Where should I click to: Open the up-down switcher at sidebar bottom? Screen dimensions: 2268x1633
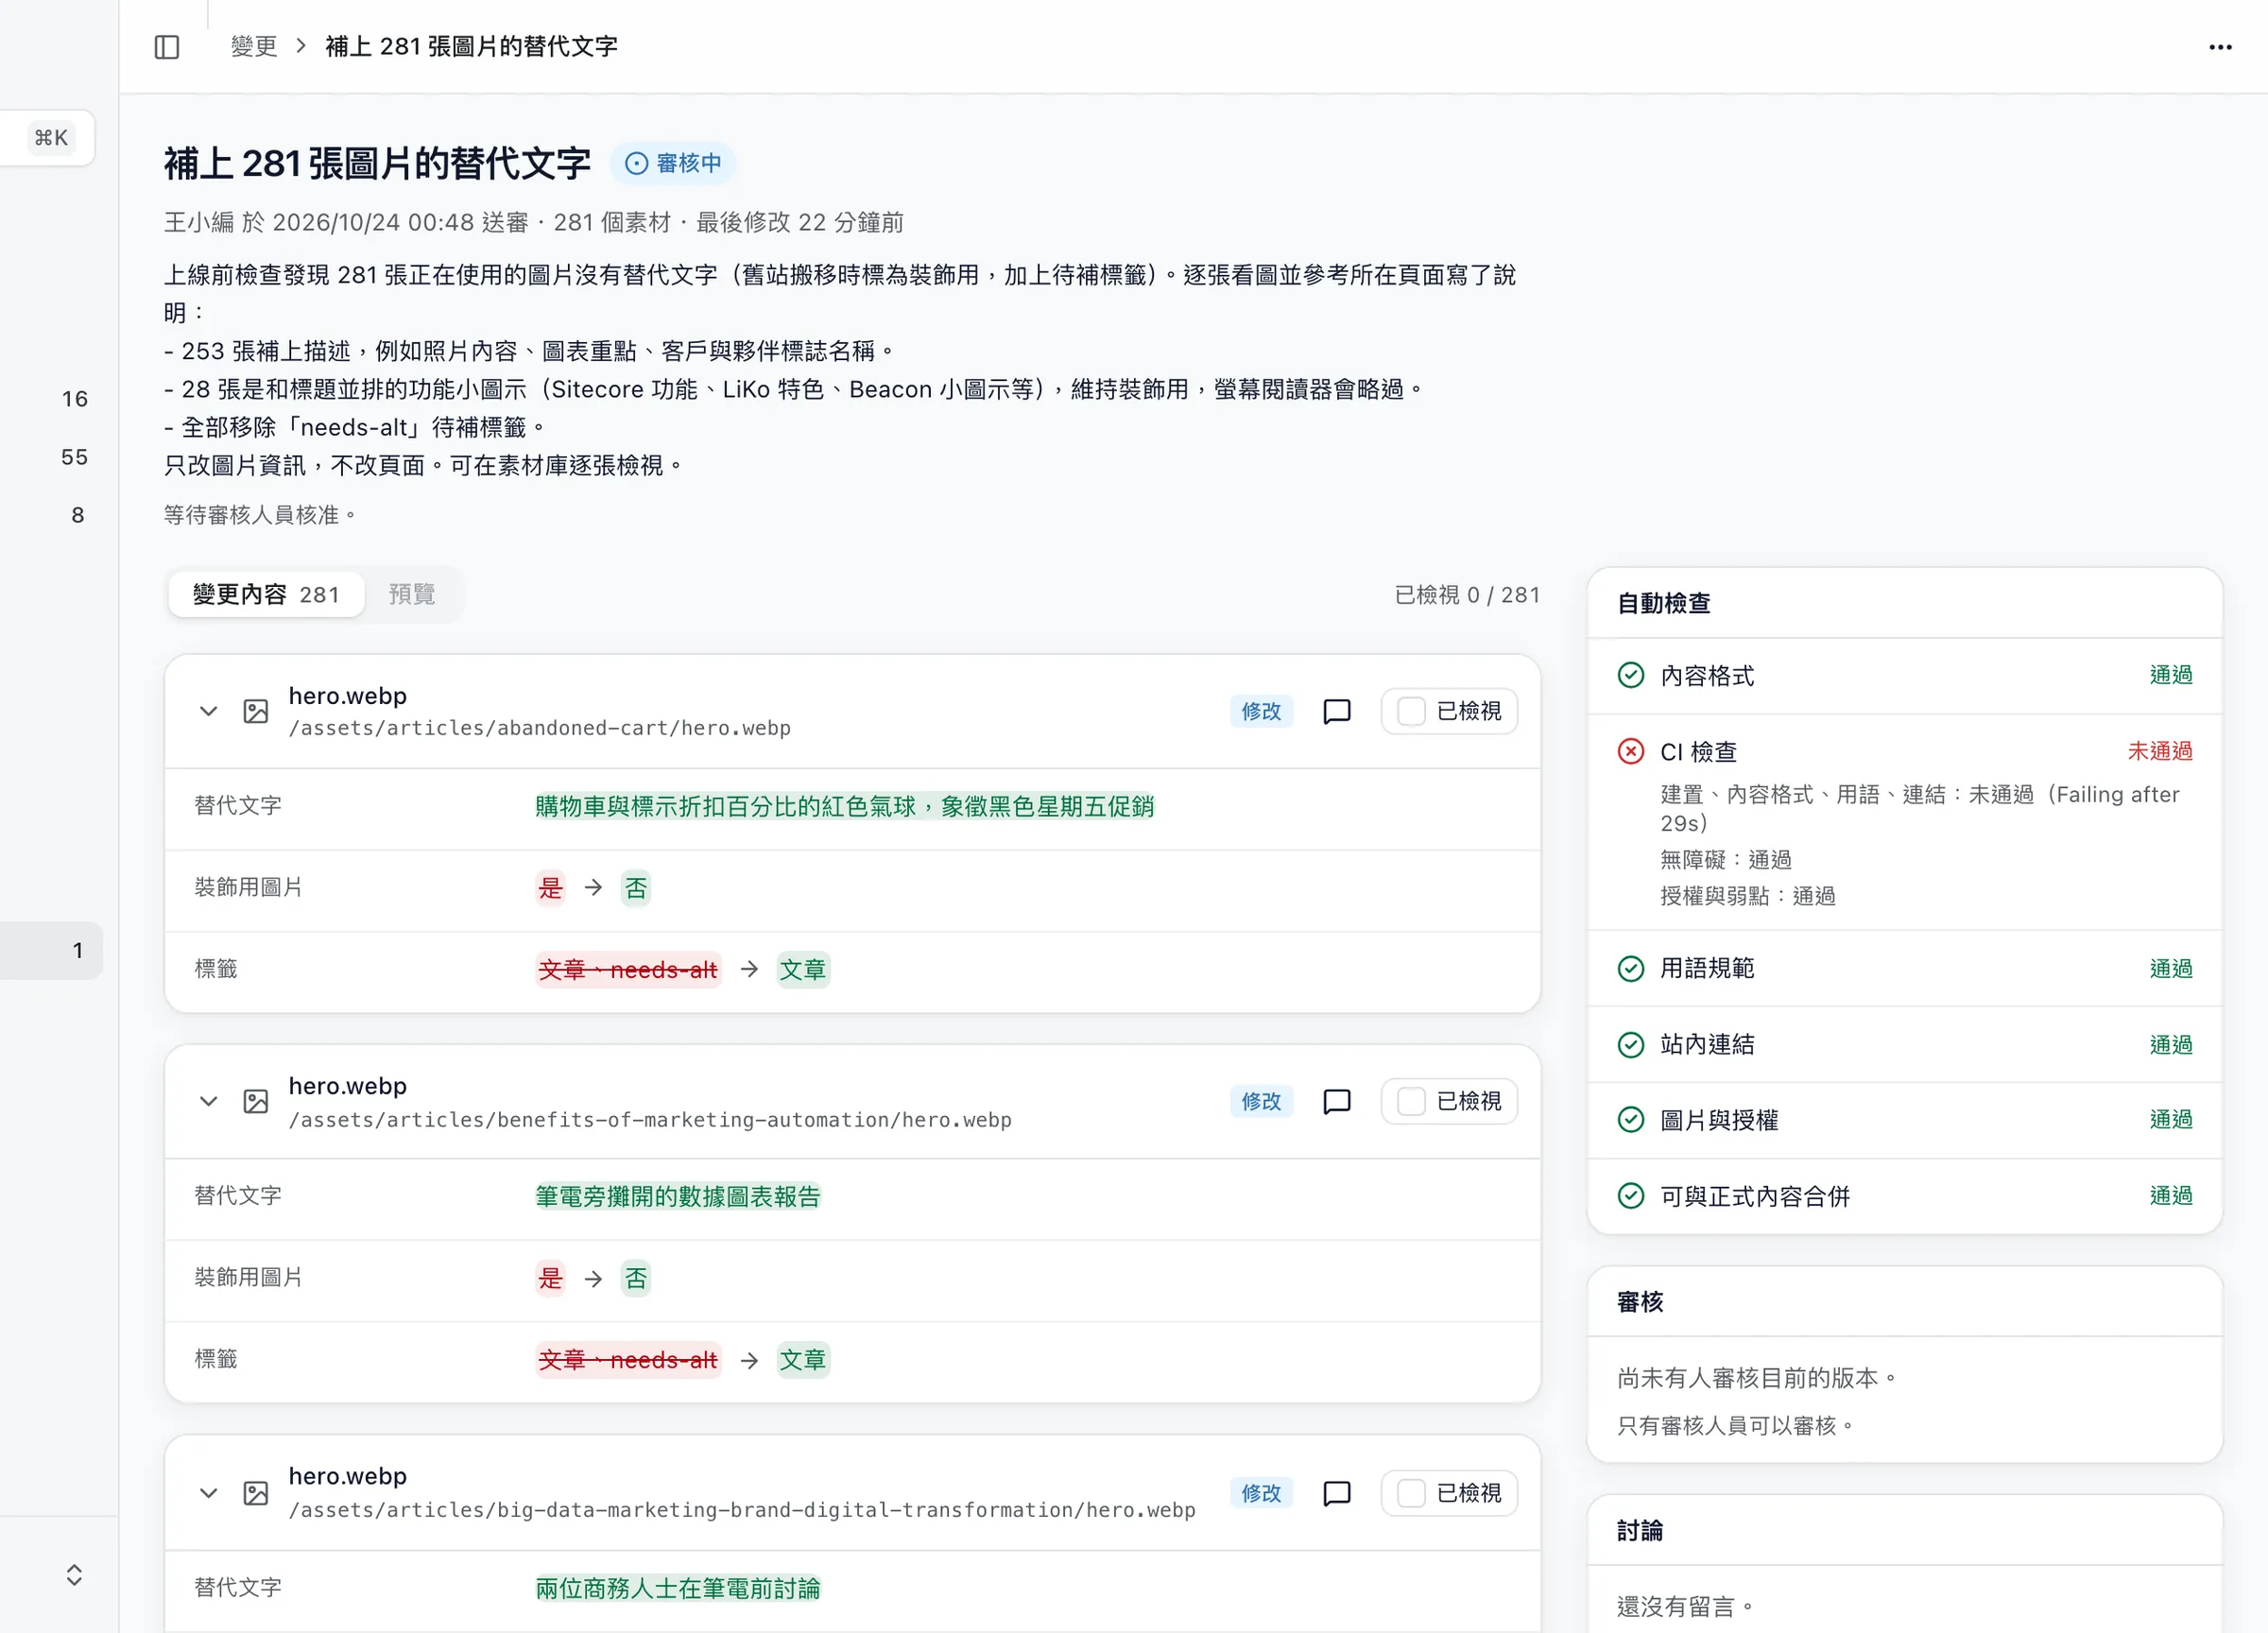pos(74,1575)
